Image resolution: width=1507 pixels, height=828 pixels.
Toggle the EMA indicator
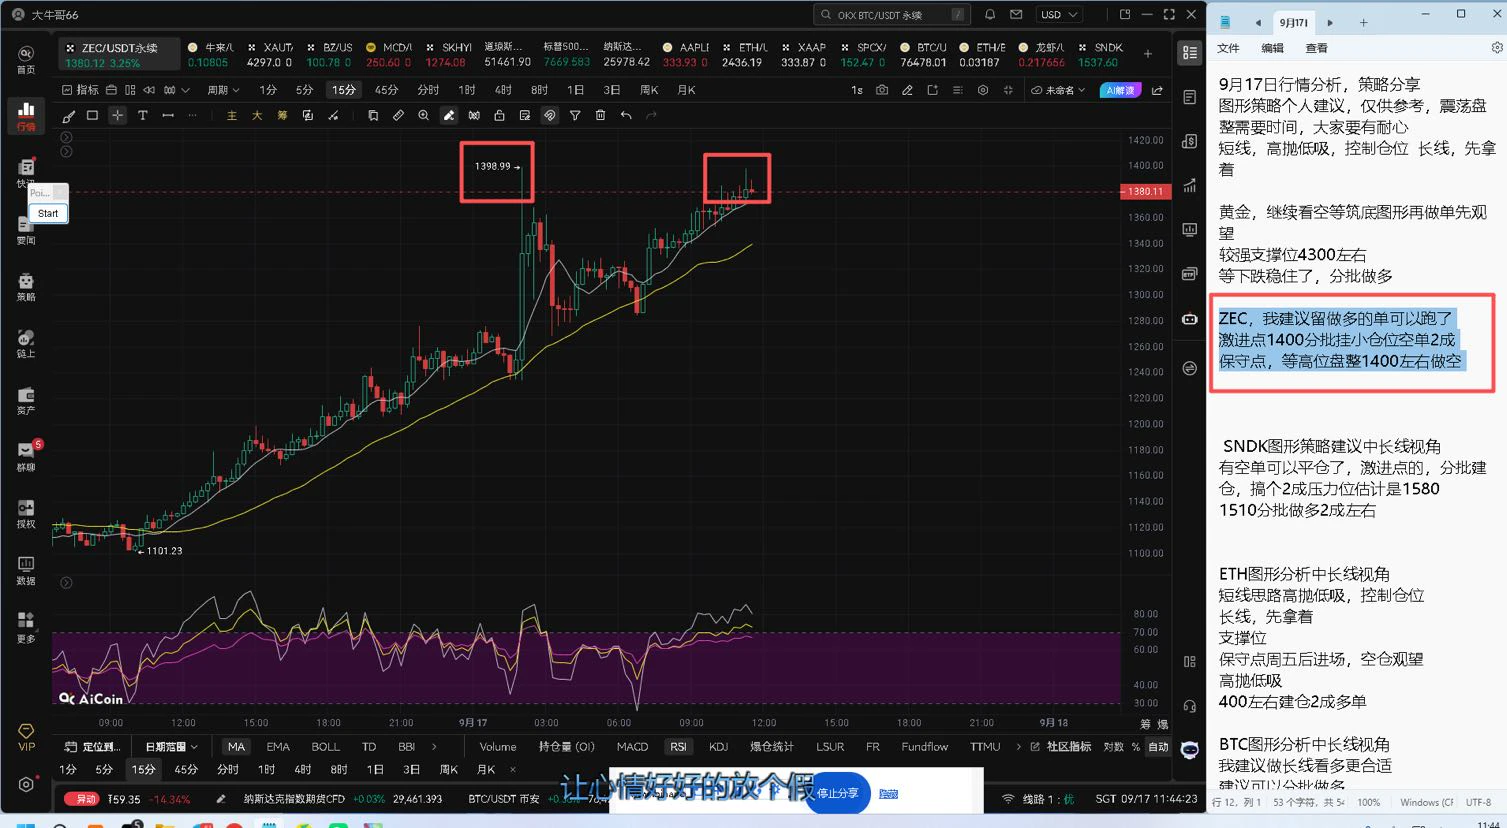[278, 747]
